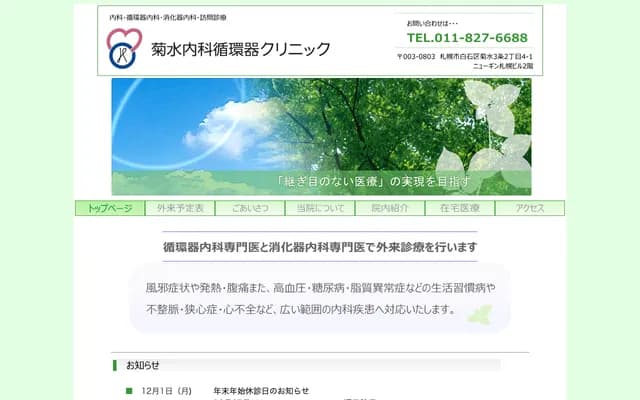The height and width of the screenshot is (400, 640).
Task: Go to the アクセス access tab
Action: [x=530, y=208]
